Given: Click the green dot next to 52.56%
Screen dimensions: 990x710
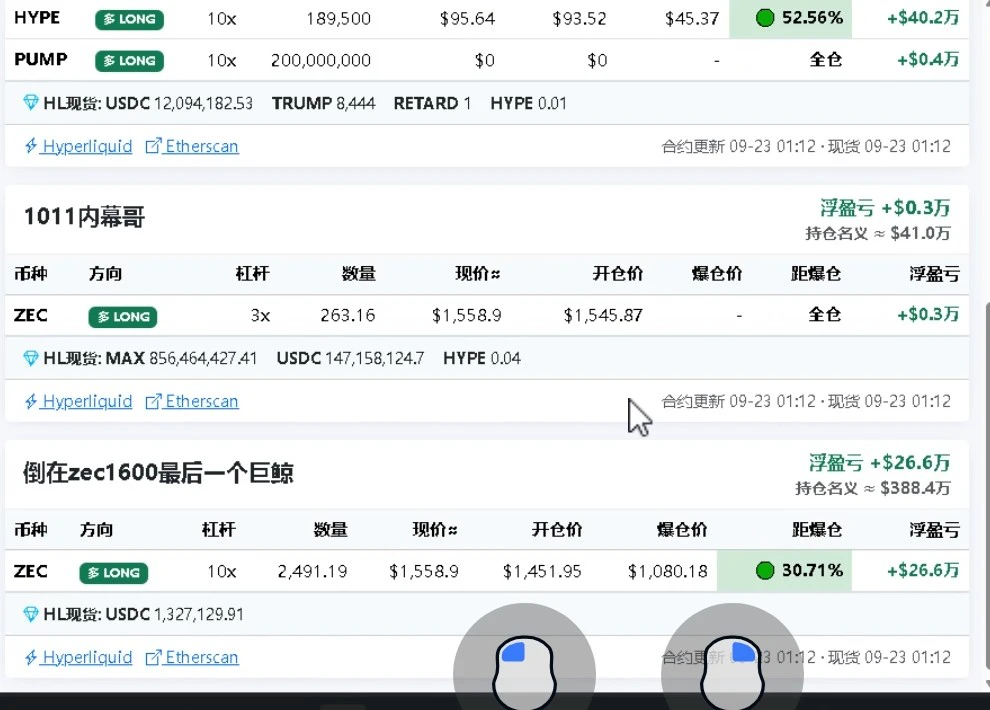Looking at the screenshot, I should (765, 18).
